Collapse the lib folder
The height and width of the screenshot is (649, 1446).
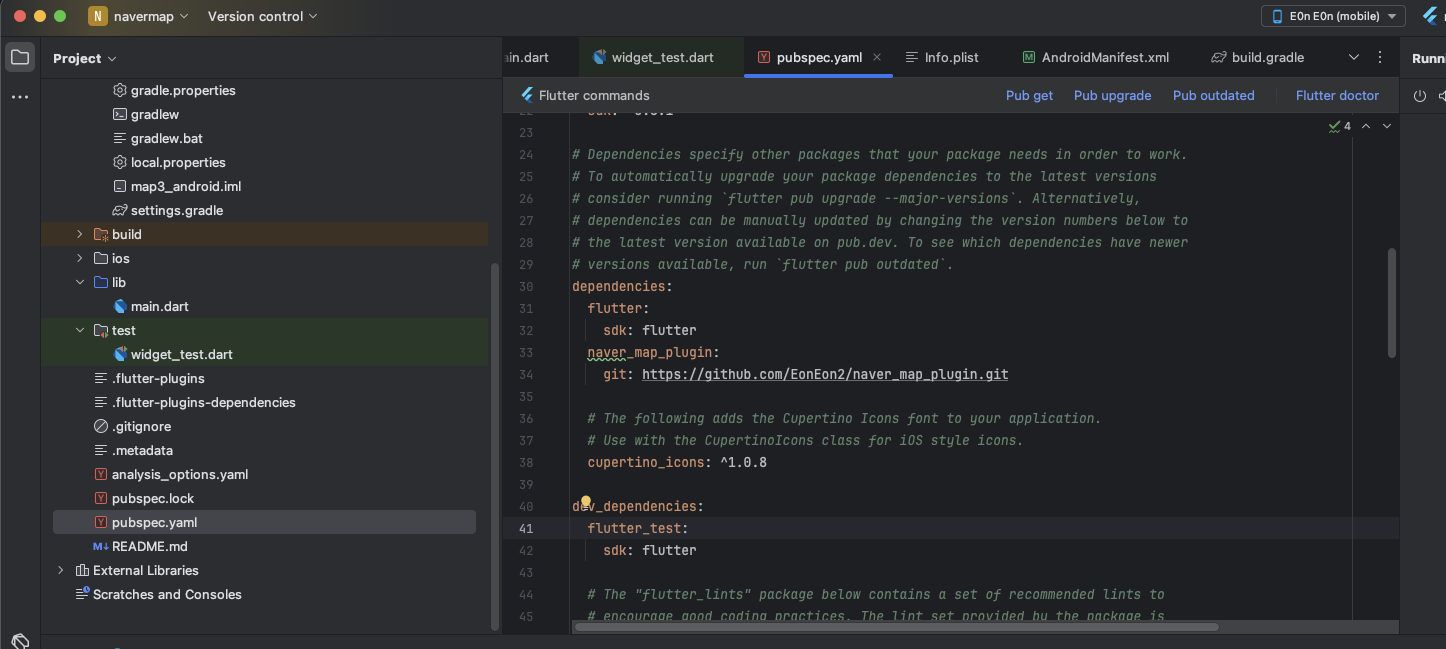(x=80, y=282)
